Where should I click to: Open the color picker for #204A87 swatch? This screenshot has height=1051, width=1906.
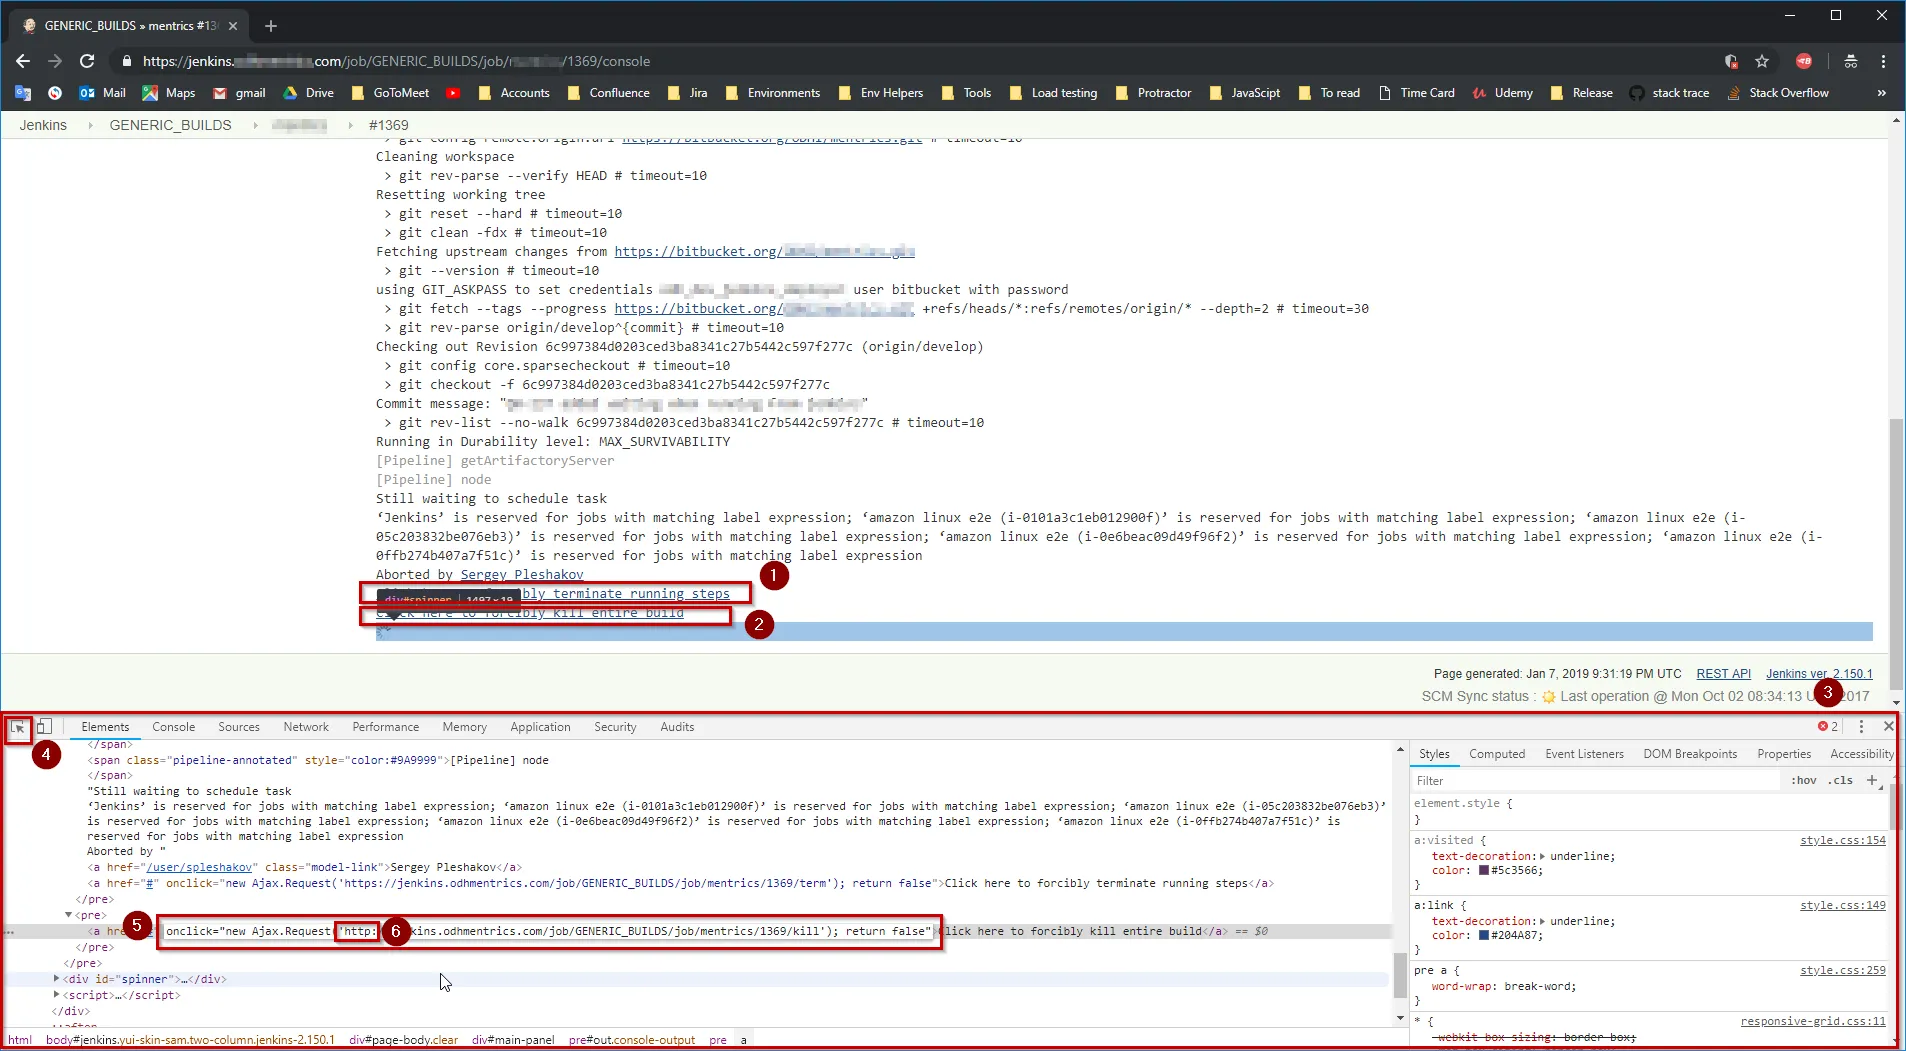coord(1484,935)
